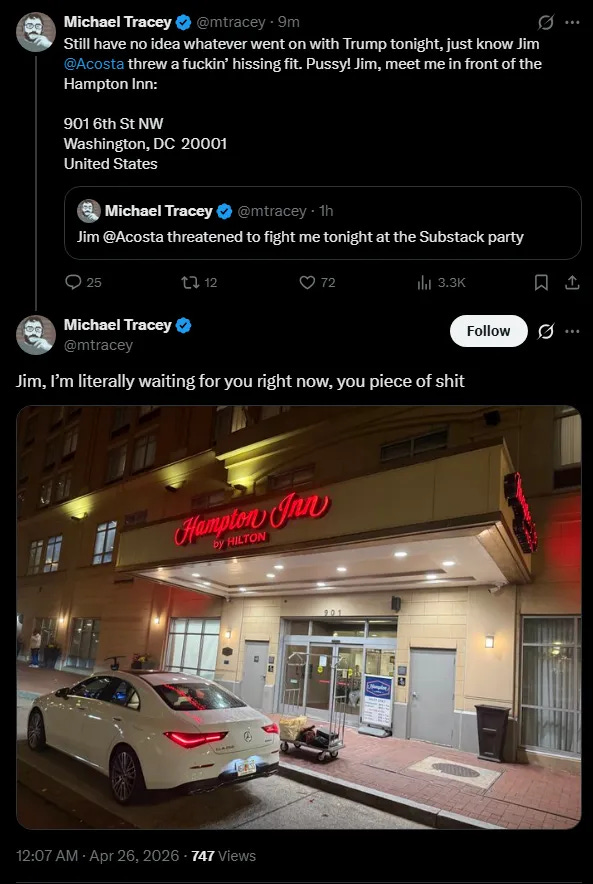Screen dimensions: 593x884
Task: Open the @mtracey handle under second tweet
Action: 98,345
